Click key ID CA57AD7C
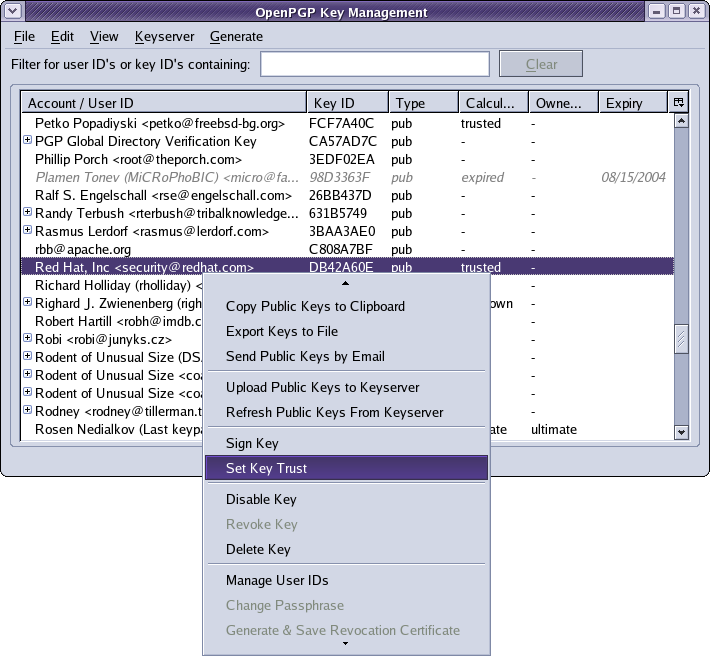This screenshot has width=710, height=656. [343, 141]
